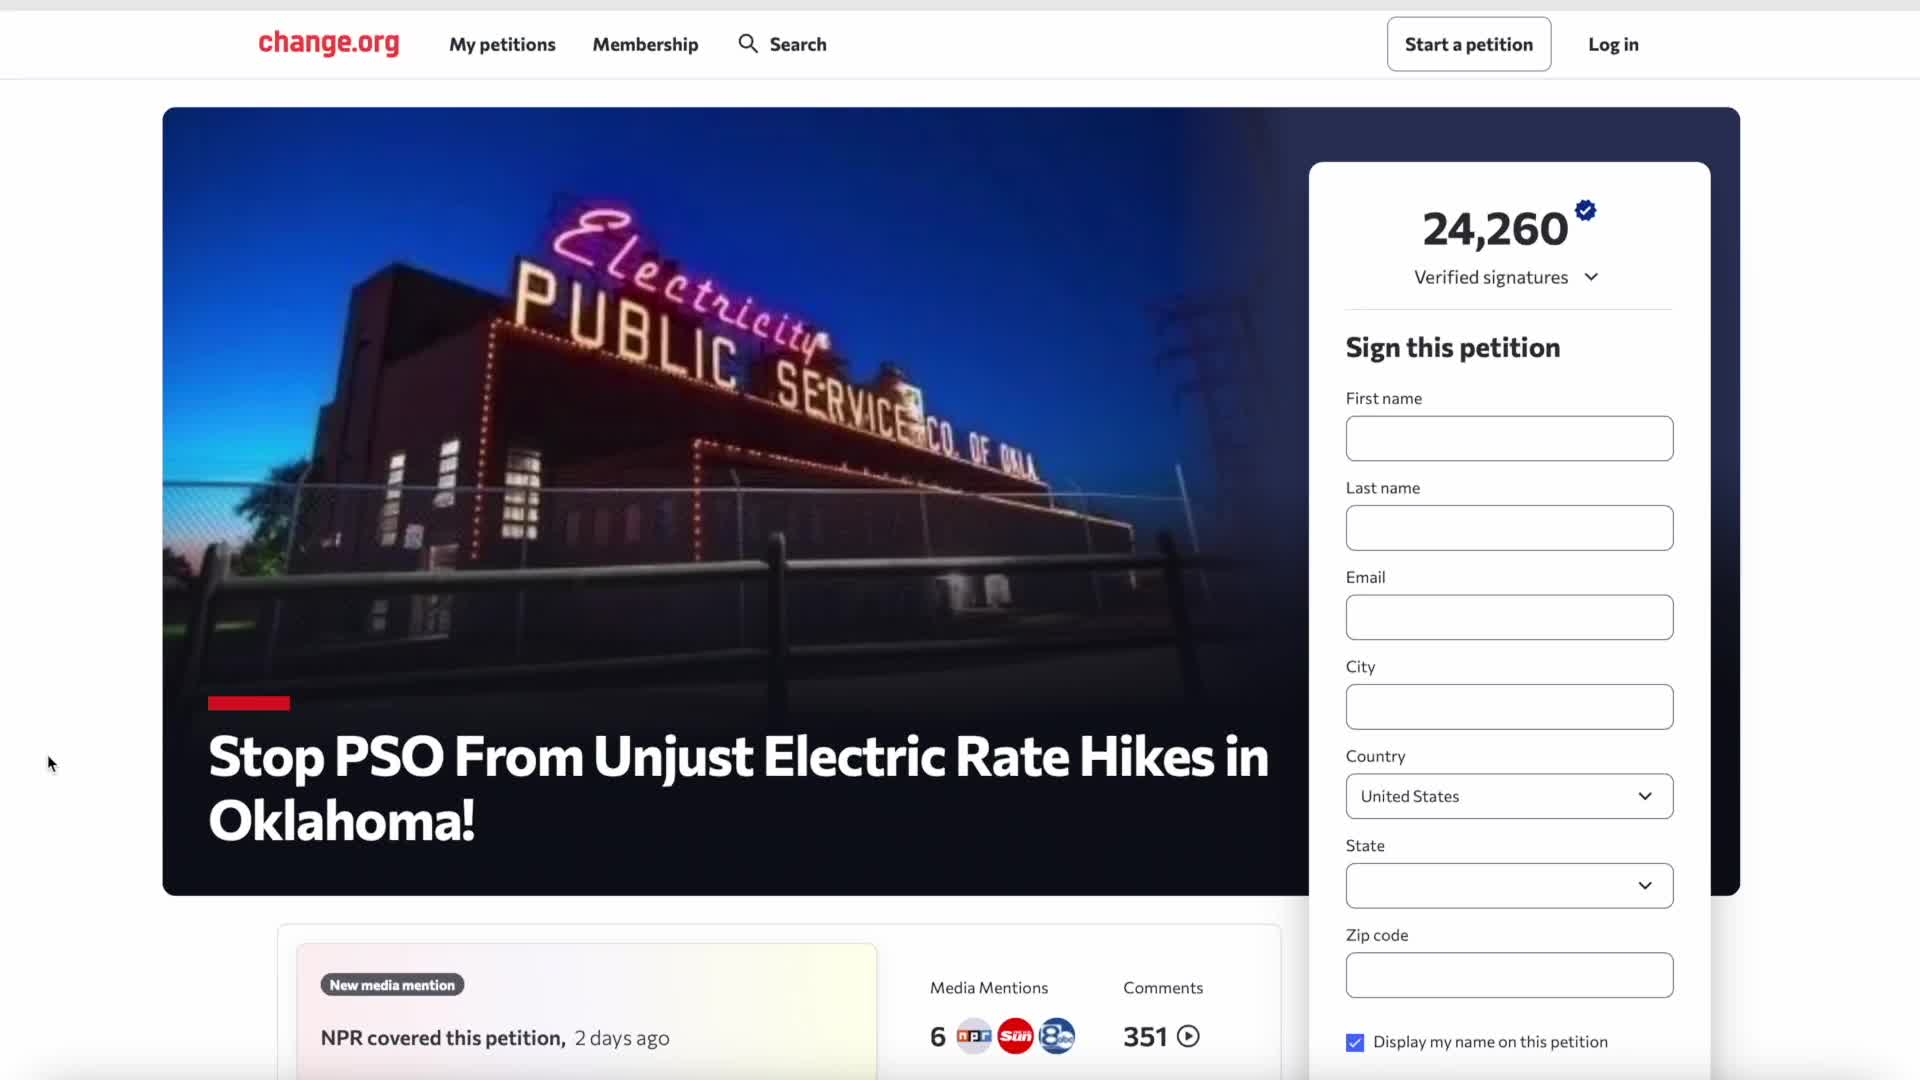Expand the Verified signatures chevron
The image size is (1920, 1080).
click(1591, 277)
